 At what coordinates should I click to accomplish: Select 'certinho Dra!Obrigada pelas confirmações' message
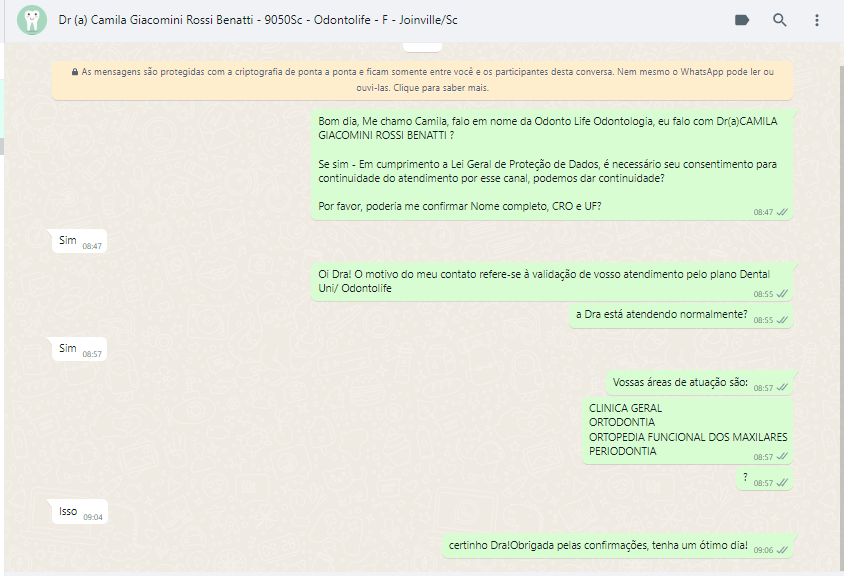tap(617, 546)
